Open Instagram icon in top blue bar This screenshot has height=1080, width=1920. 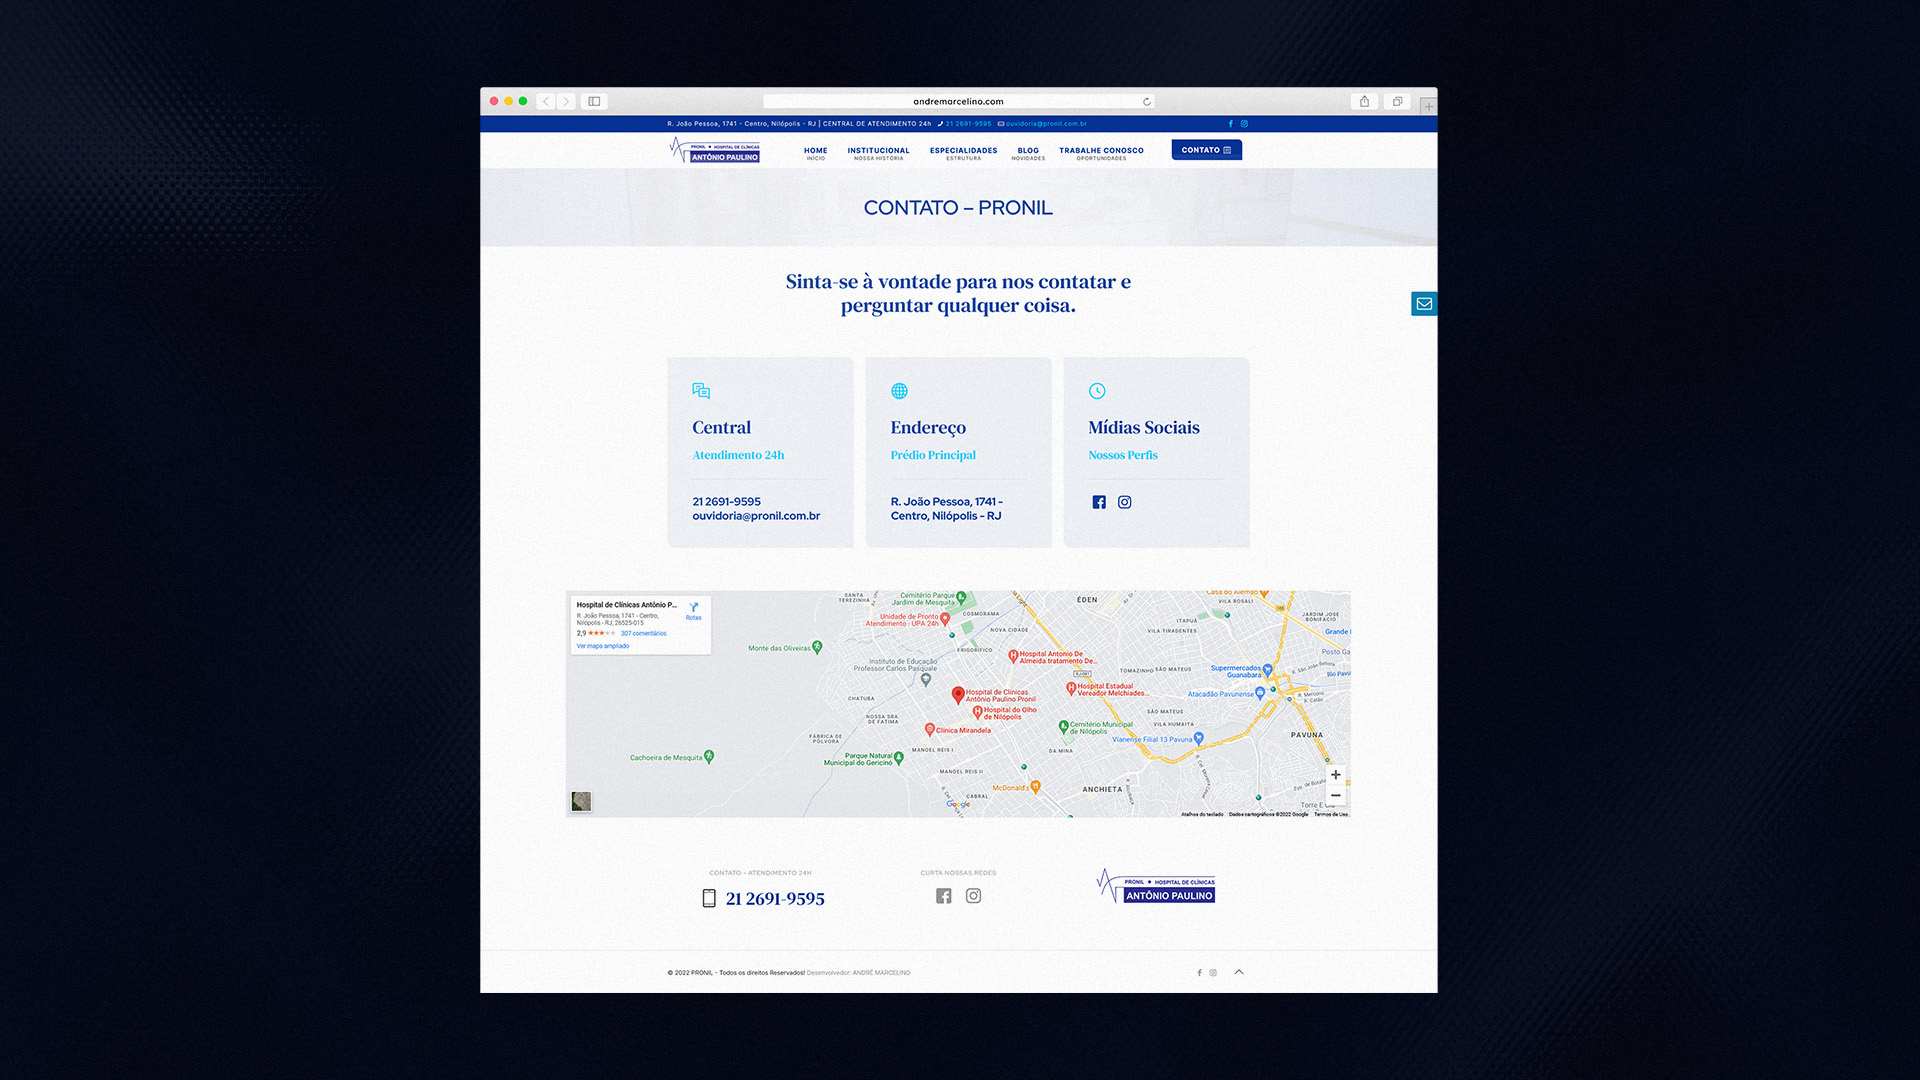1244,124
